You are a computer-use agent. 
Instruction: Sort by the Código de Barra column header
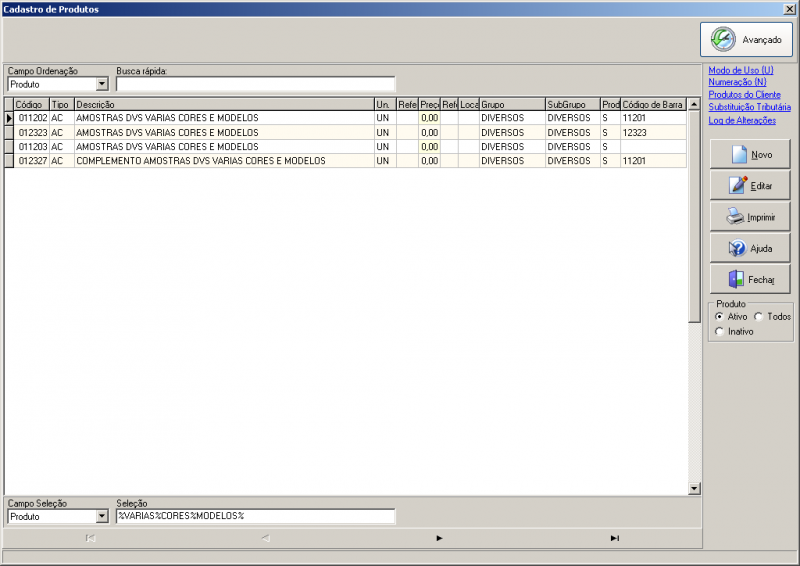coord(654,104)
